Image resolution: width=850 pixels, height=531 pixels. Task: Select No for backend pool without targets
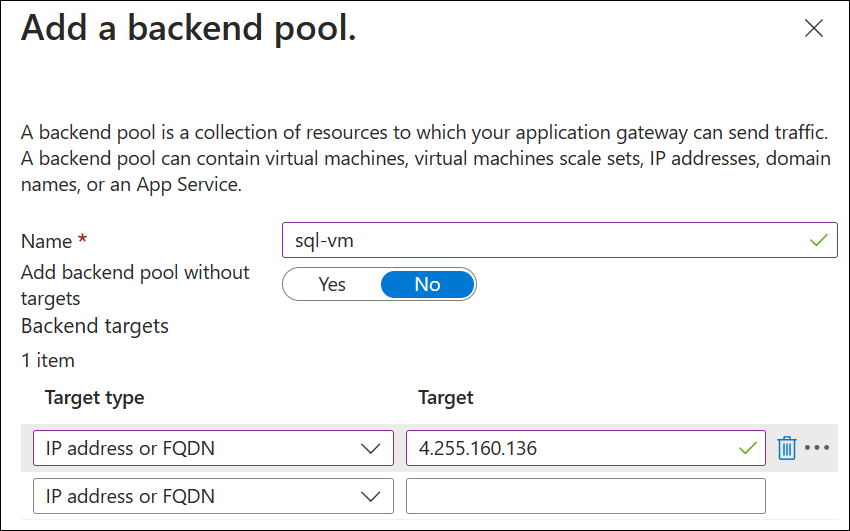point(427,285)
